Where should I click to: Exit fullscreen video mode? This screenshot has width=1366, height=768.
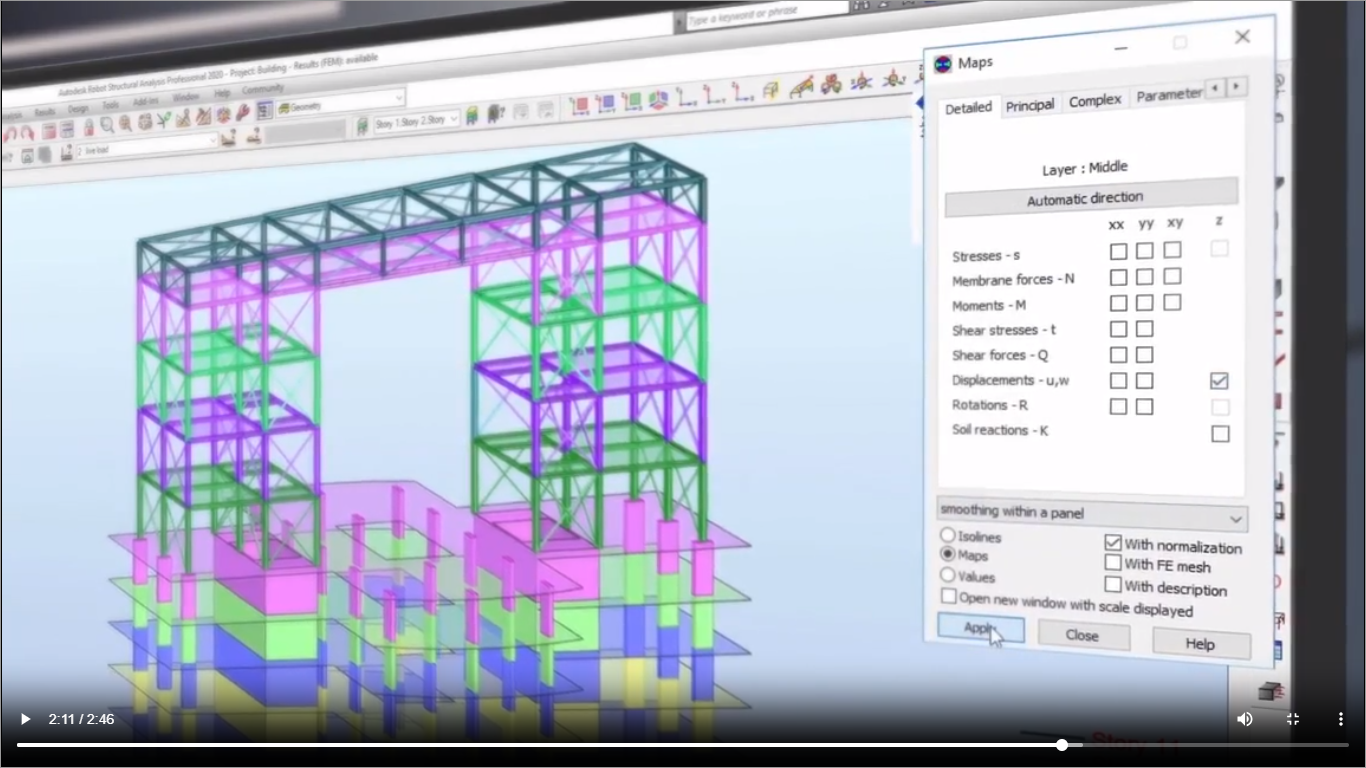(x=1293, y=719)
